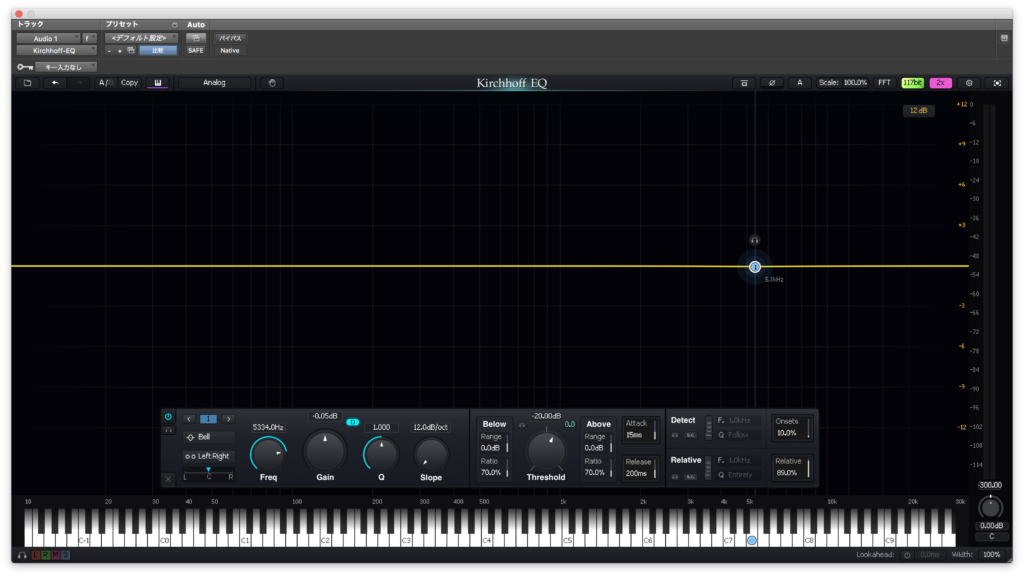The image size is (1024, 577).
Task: Click the Detect row headphones icon
Action: point(675,435)
